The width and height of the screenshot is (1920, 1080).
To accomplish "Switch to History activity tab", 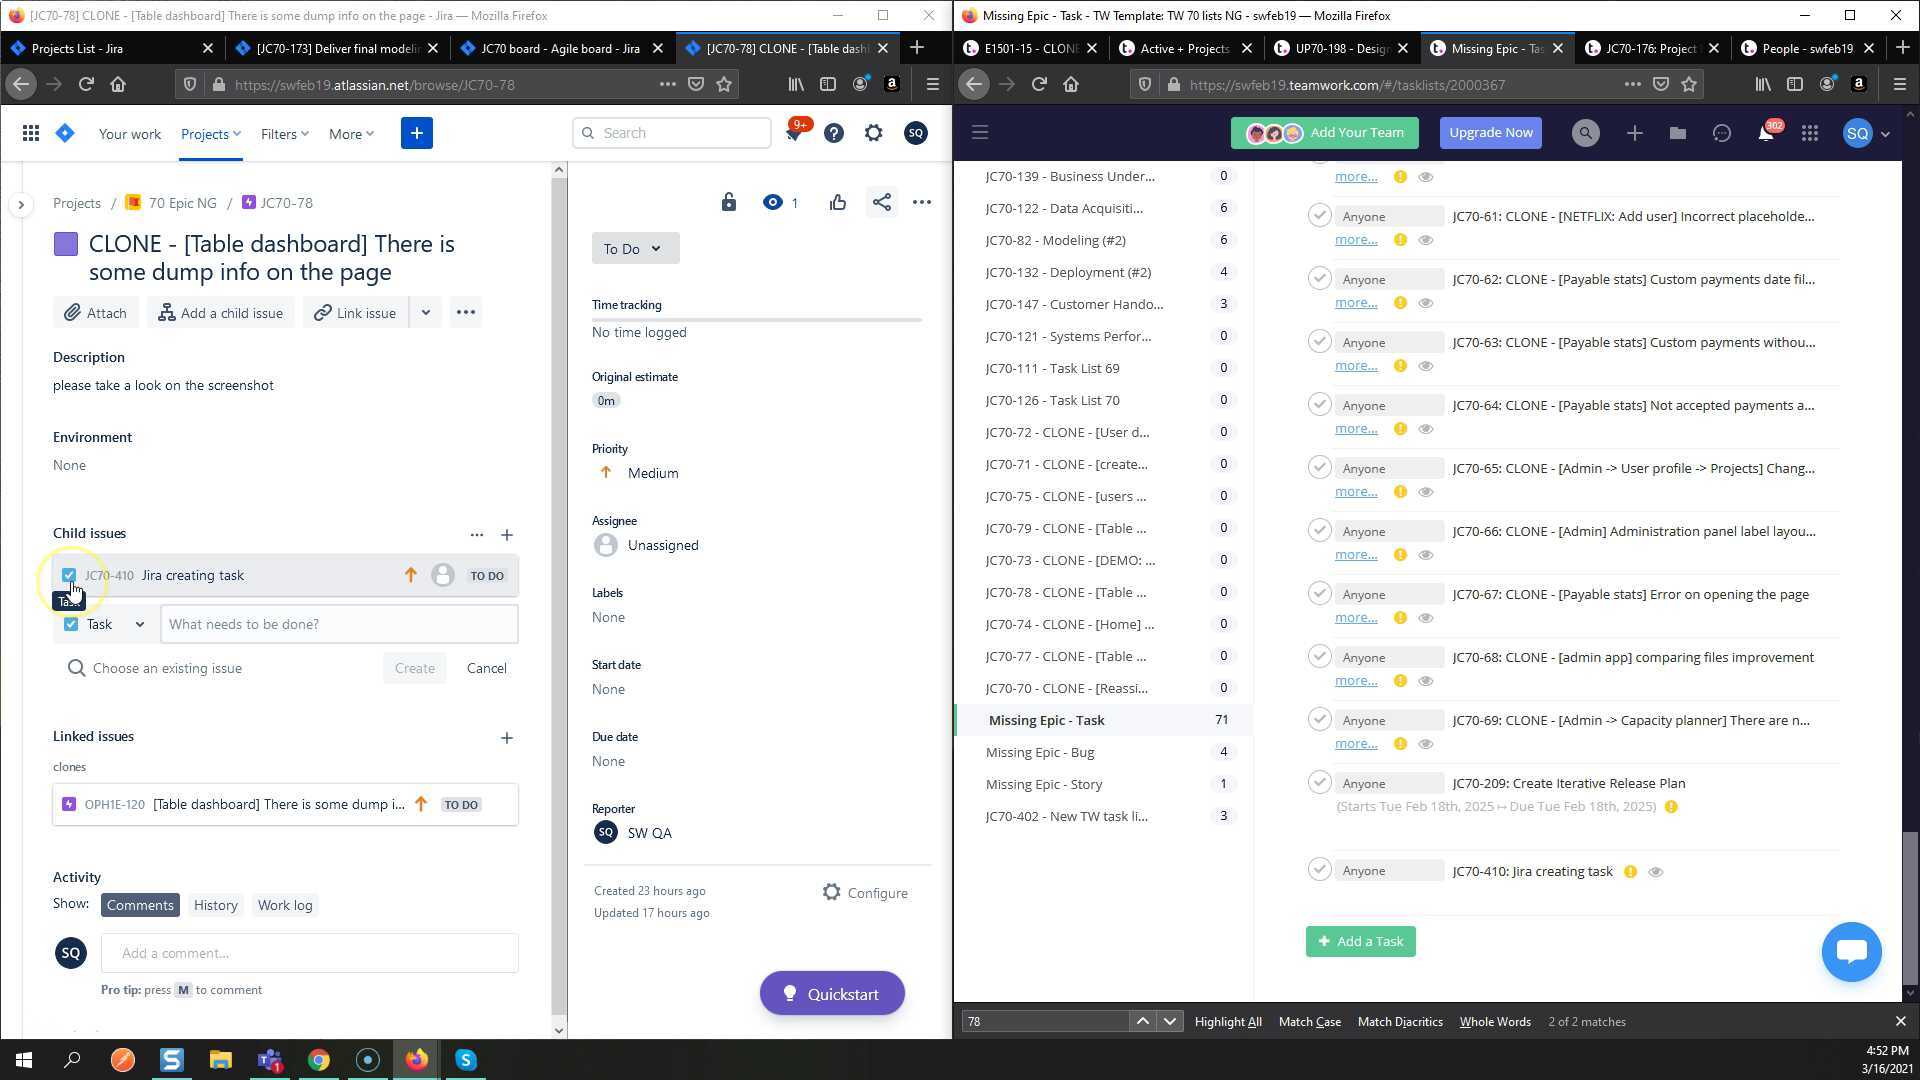I will (215, 905).
